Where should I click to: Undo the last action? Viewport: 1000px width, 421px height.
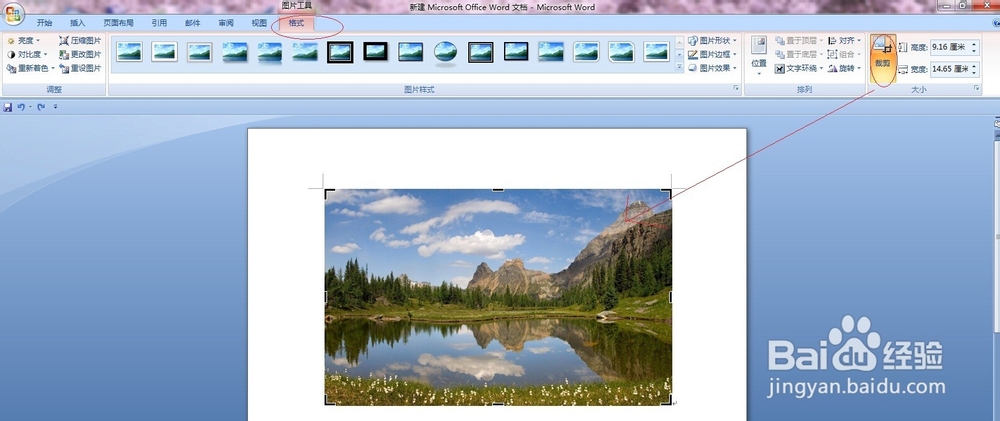pos(20,107)
